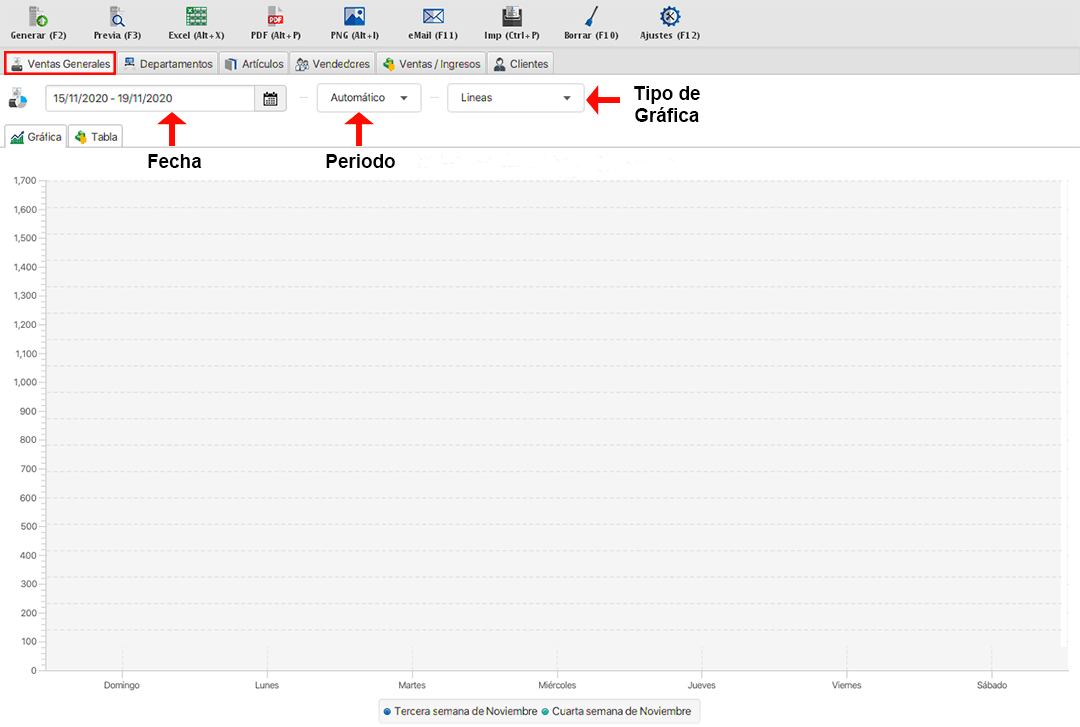The image size is (1080, 727).
Task: Save chart using PNG (Alt+I) icon
Action: coord(354,17)
